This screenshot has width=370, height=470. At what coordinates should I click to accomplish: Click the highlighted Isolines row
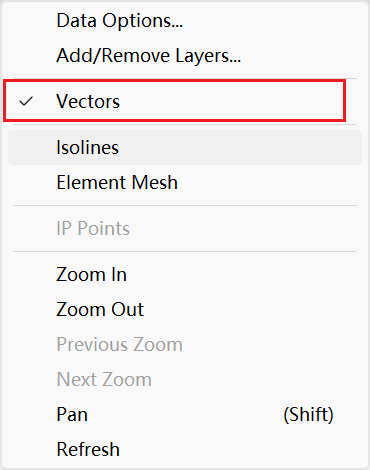185,147
